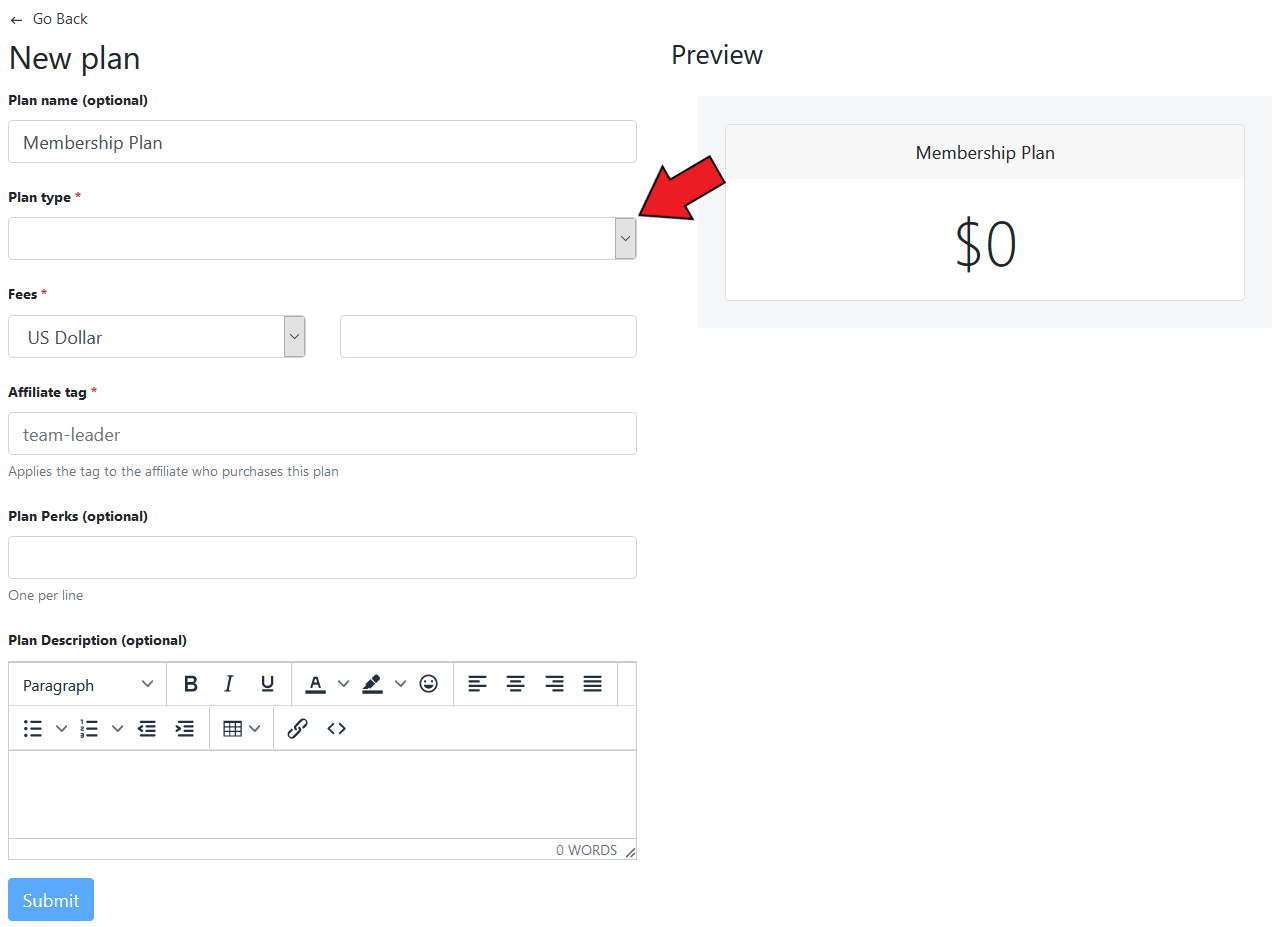Center align the description text

(x=515, y=684)
